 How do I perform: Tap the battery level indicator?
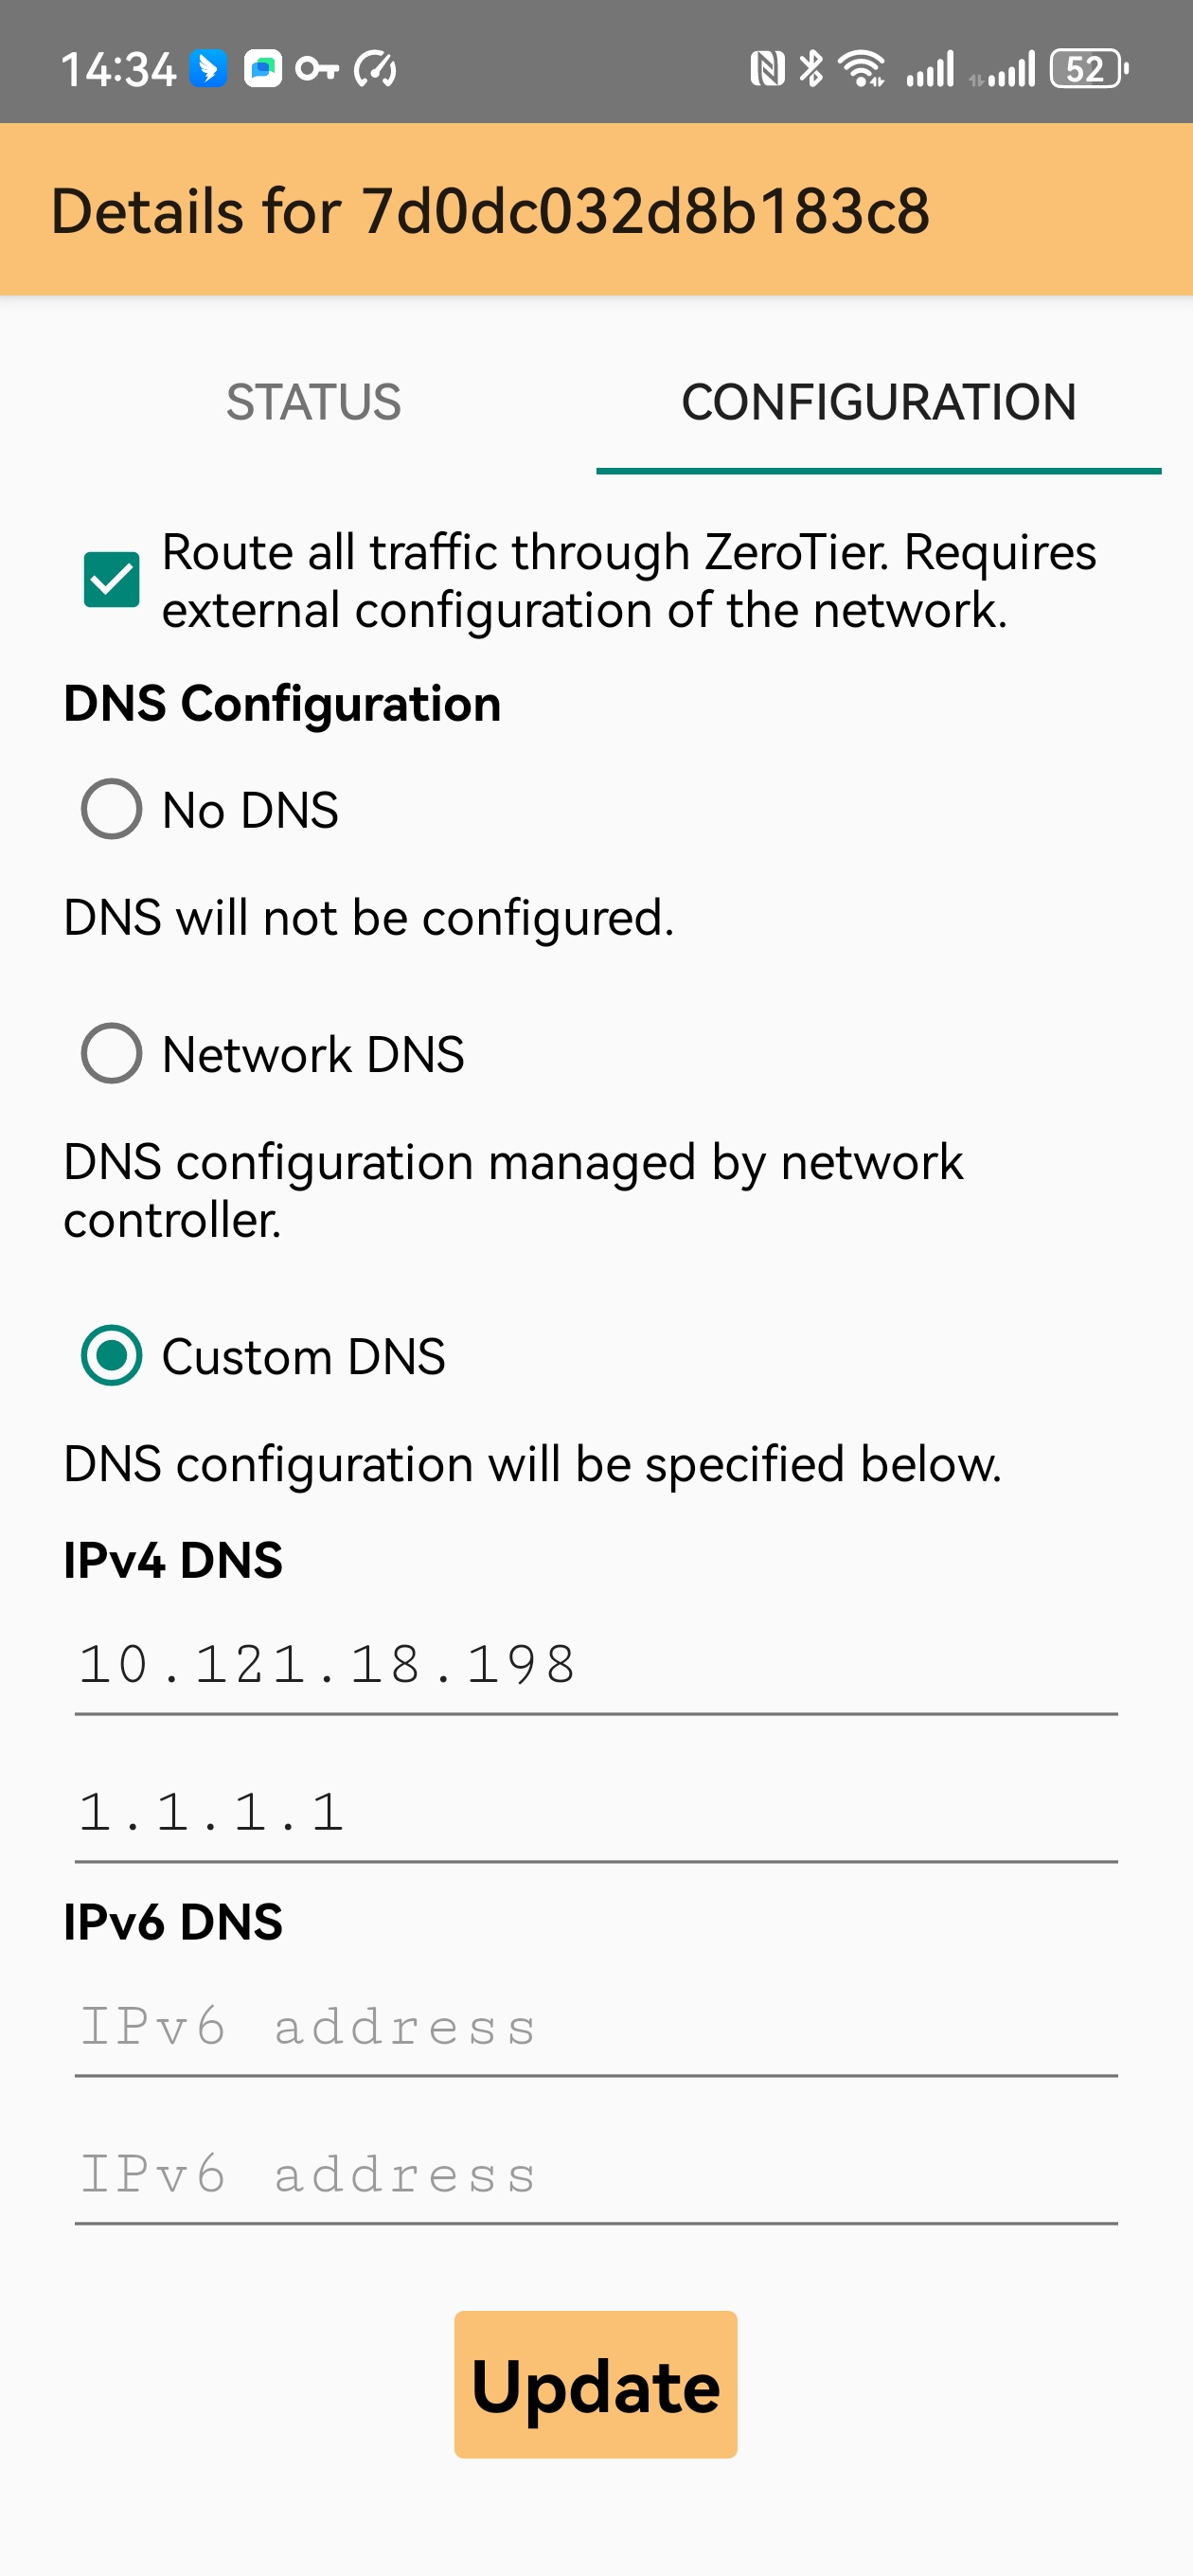tap(1088, 69)
